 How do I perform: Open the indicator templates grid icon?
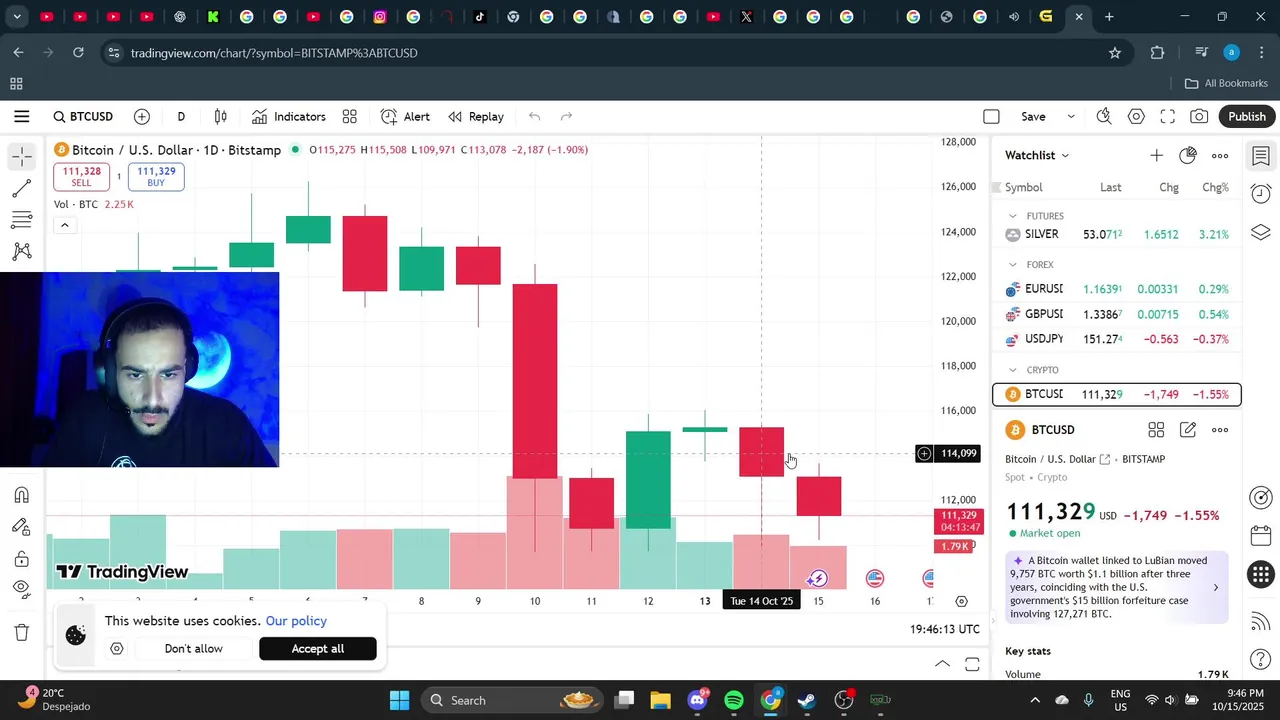(349, 117)
